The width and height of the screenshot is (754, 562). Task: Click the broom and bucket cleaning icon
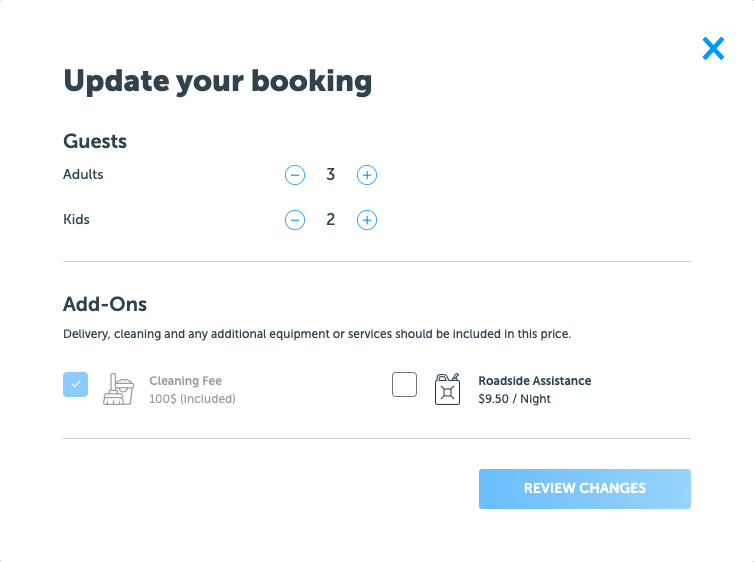(x=118, y=389)
